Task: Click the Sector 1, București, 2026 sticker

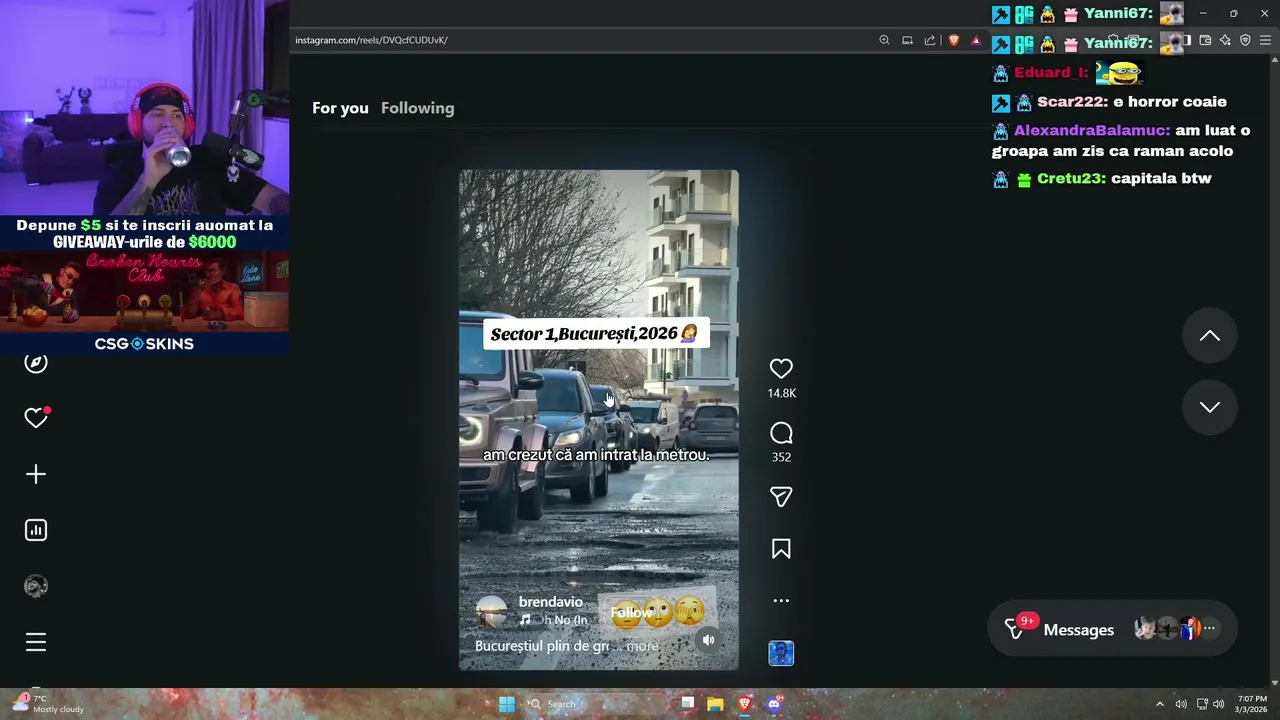Action: pyautogui.click(x=596, y=334)
